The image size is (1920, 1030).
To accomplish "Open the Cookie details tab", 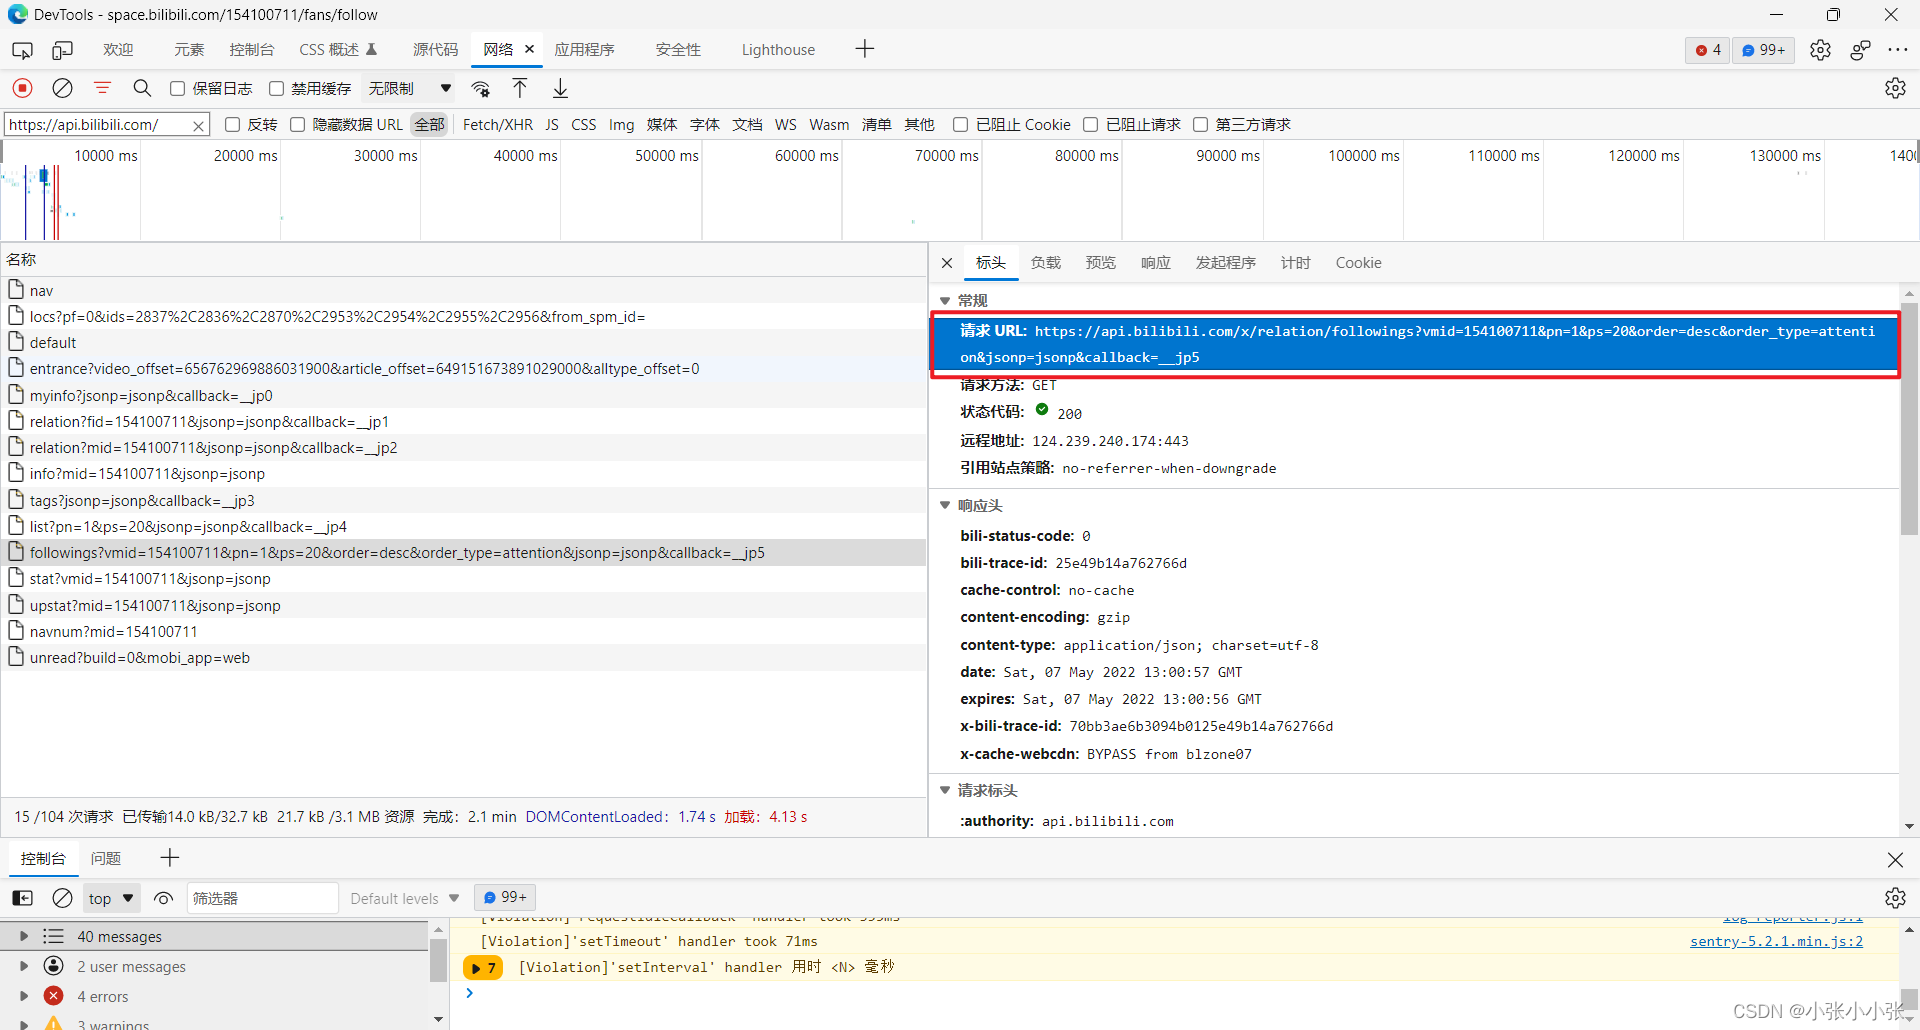I will 1358,263.
